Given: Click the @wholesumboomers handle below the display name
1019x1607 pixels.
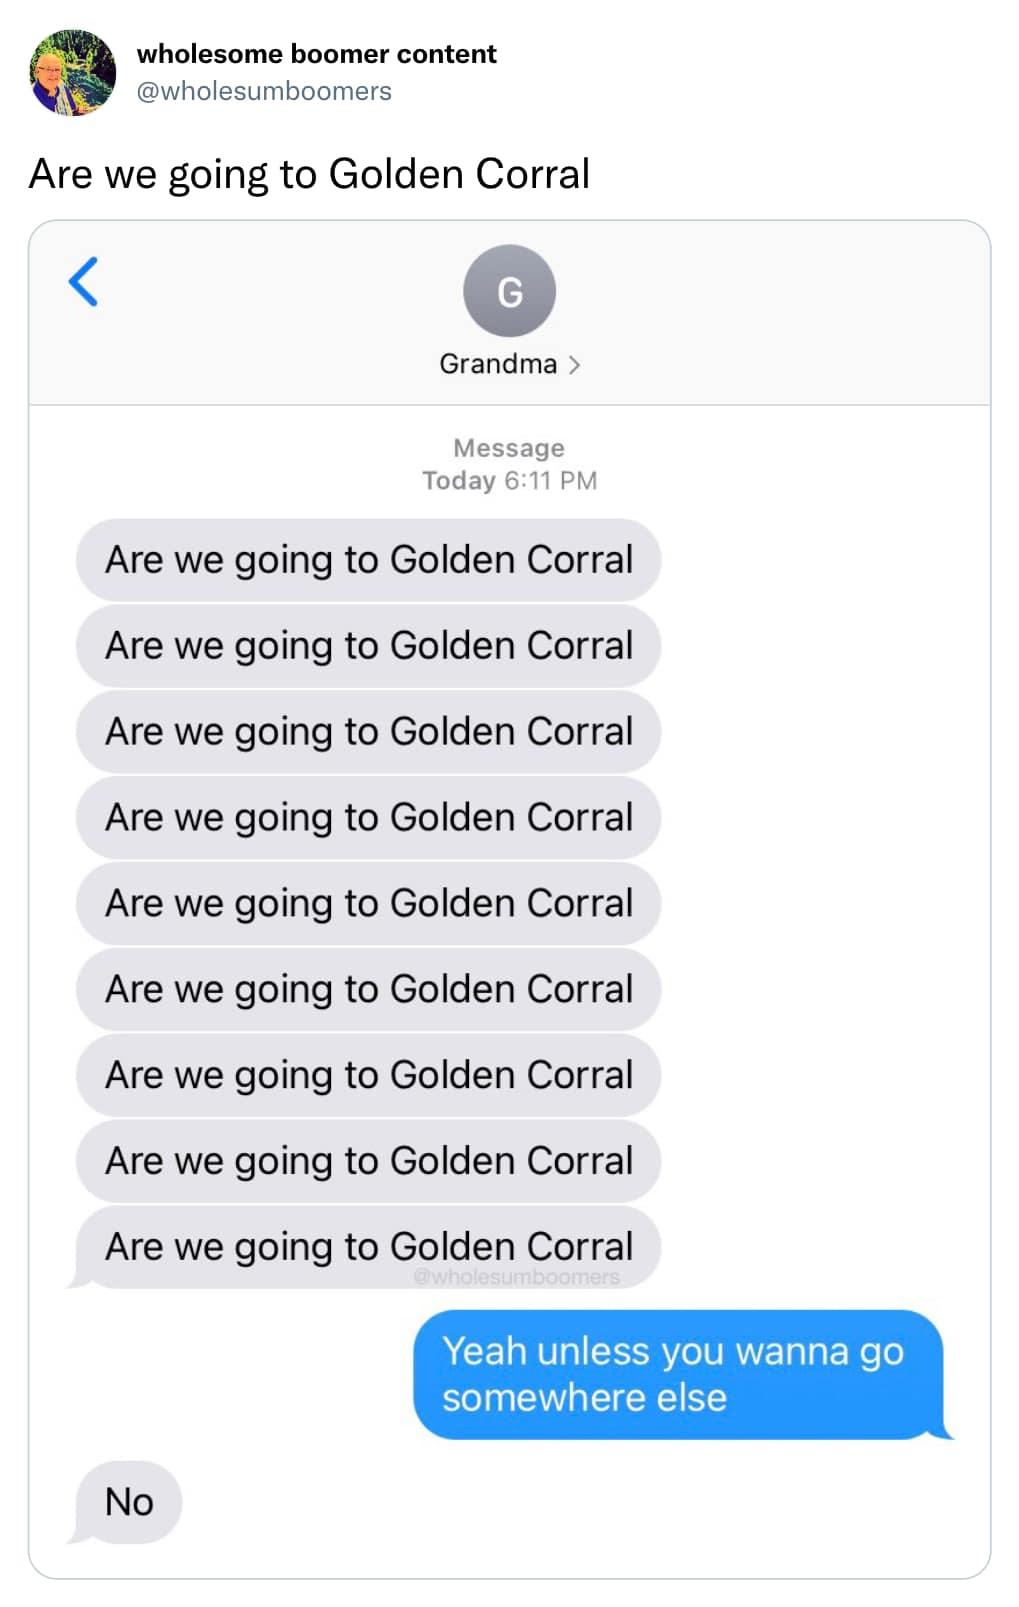Looking at the screenshot, I should pos(264,91).
